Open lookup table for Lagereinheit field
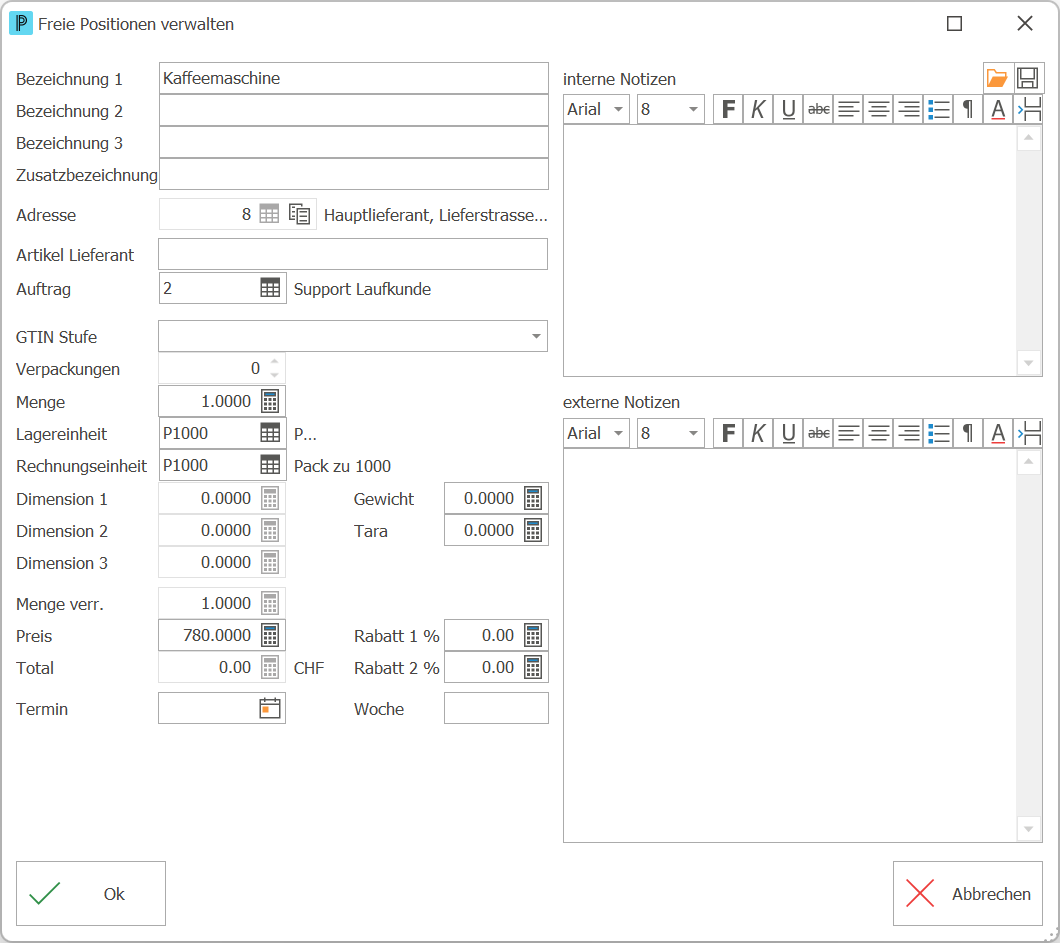The height and width of the screenshot is (943, 1060). (x=270, y=433)
